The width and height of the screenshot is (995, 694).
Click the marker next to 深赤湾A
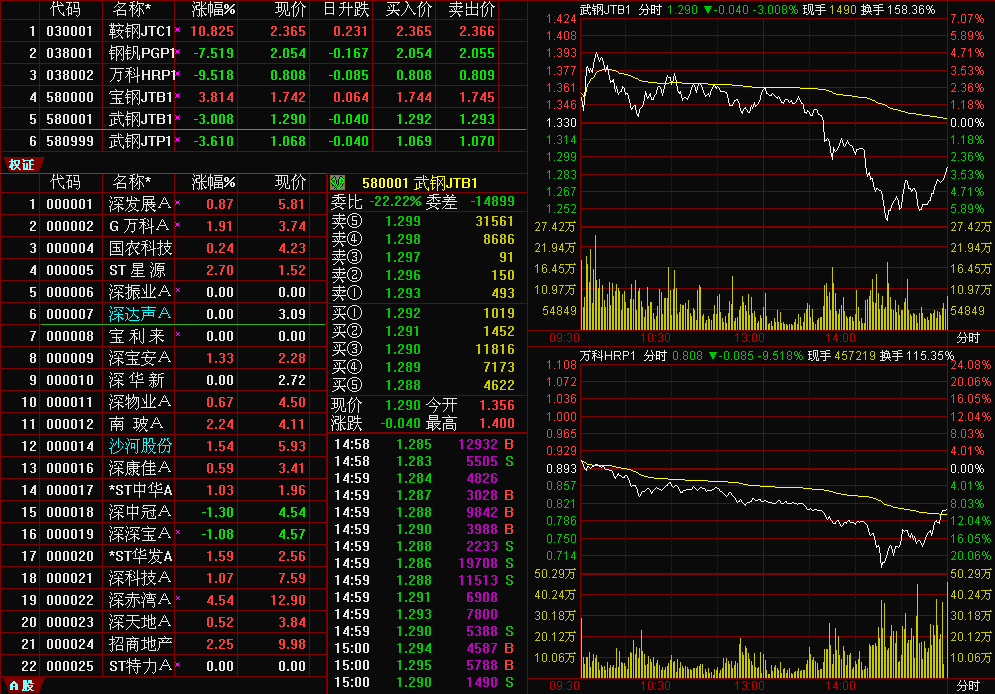pyautogui.click(x=177, y=599)
